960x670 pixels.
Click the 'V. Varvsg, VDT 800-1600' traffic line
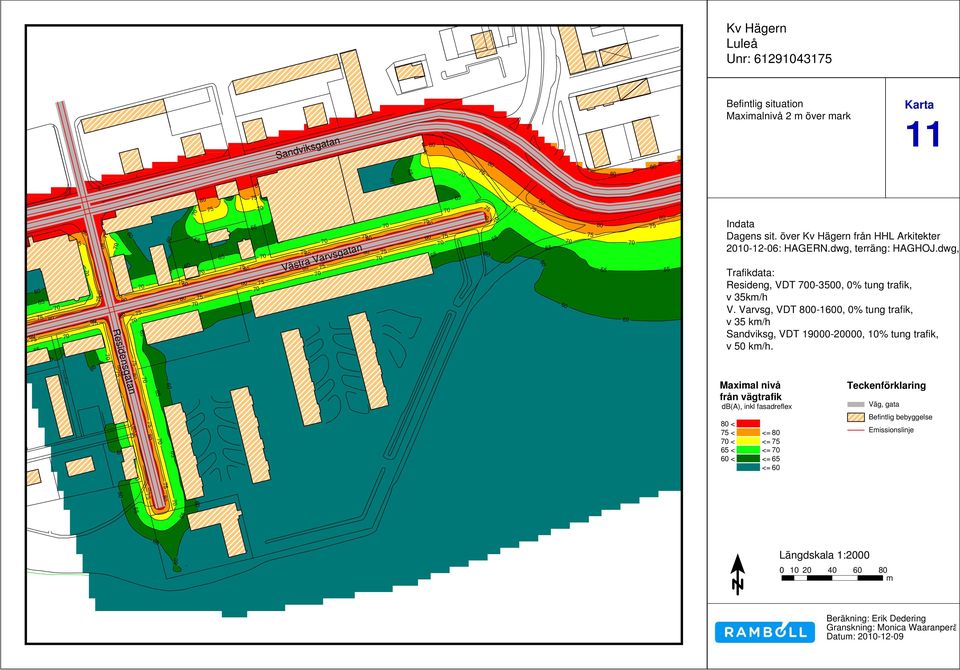[x=819, y=310]
